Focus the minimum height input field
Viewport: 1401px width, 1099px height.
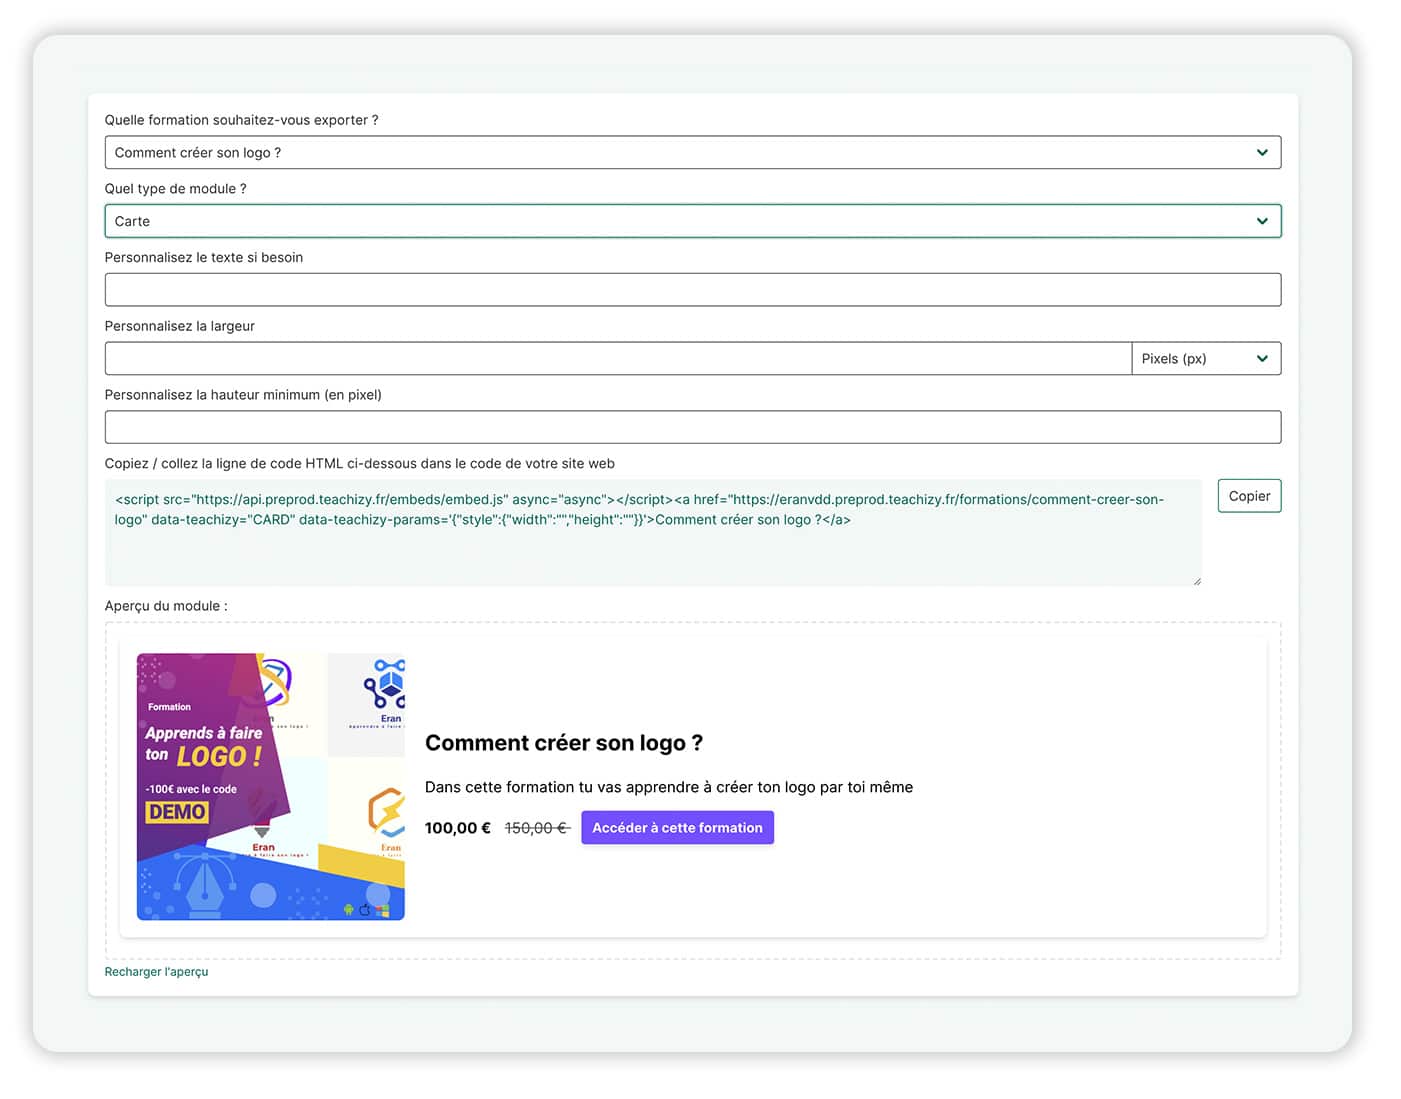pyautogui.click(x=692, y=427)
